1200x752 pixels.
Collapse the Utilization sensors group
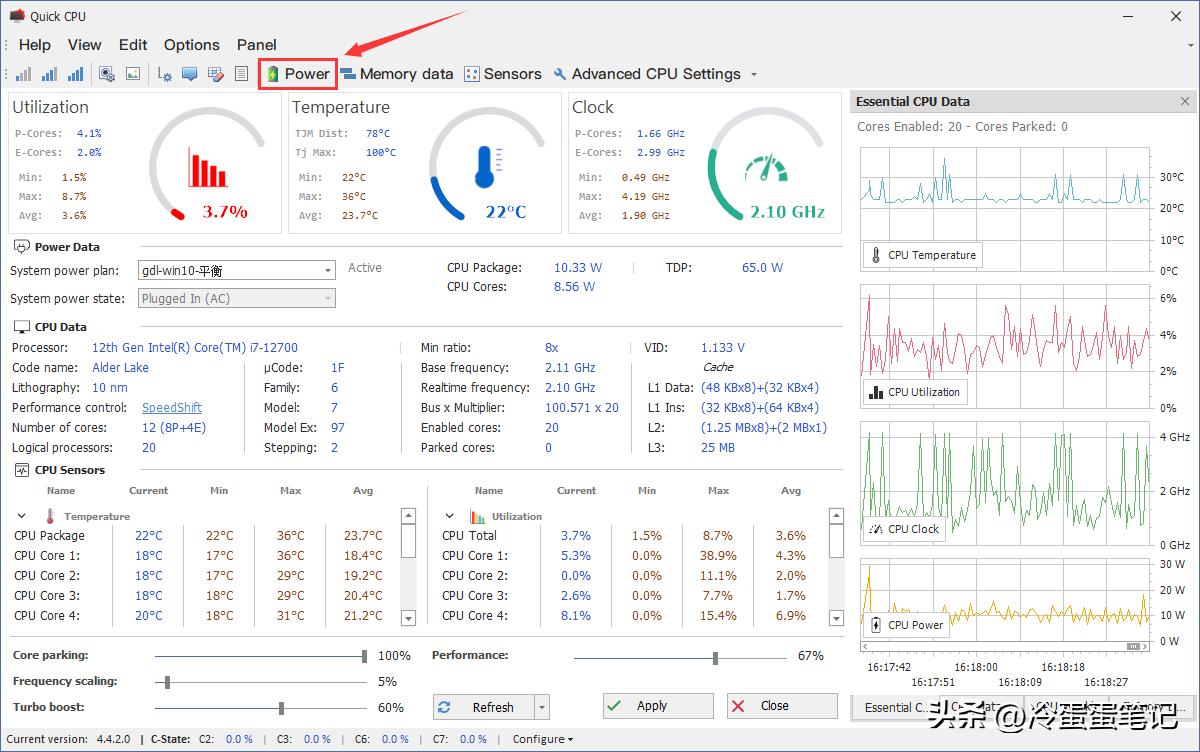coord(448,515)
